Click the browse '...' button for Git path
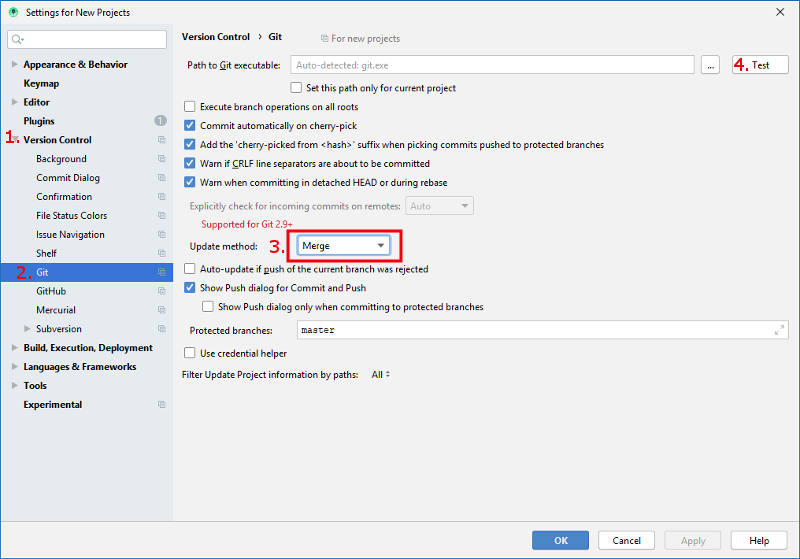Image resolution: width=800 pixels, height=559 pixels. pyautogui.click(x=710, y=65)
